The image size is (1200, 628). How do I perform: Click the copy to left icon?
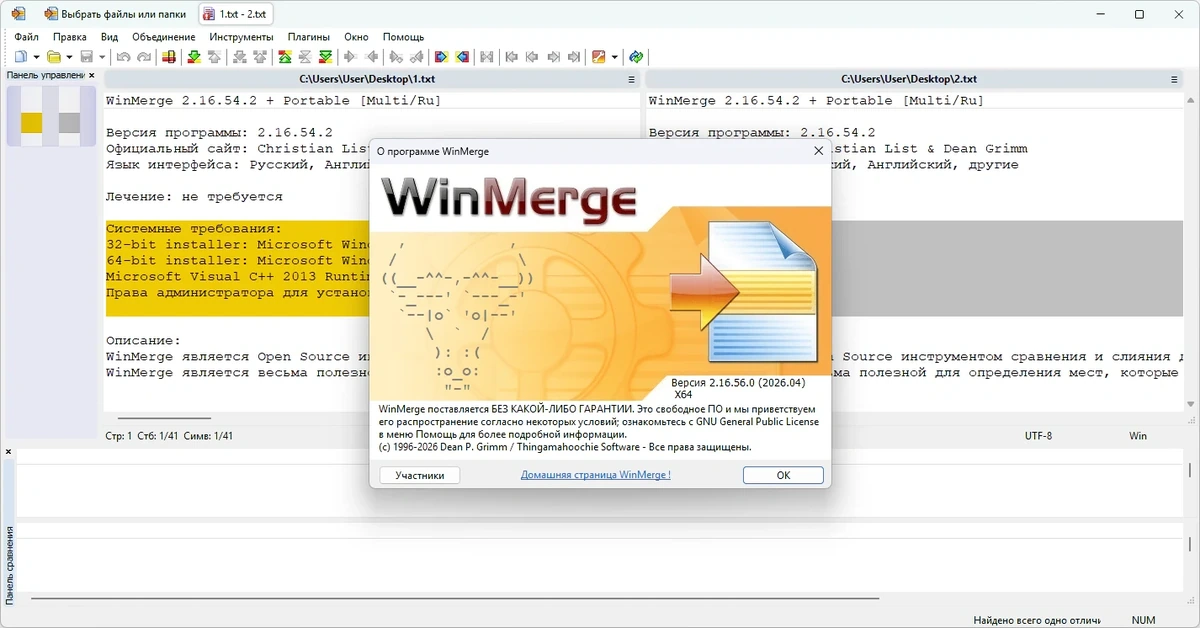[x=372, y=57]
